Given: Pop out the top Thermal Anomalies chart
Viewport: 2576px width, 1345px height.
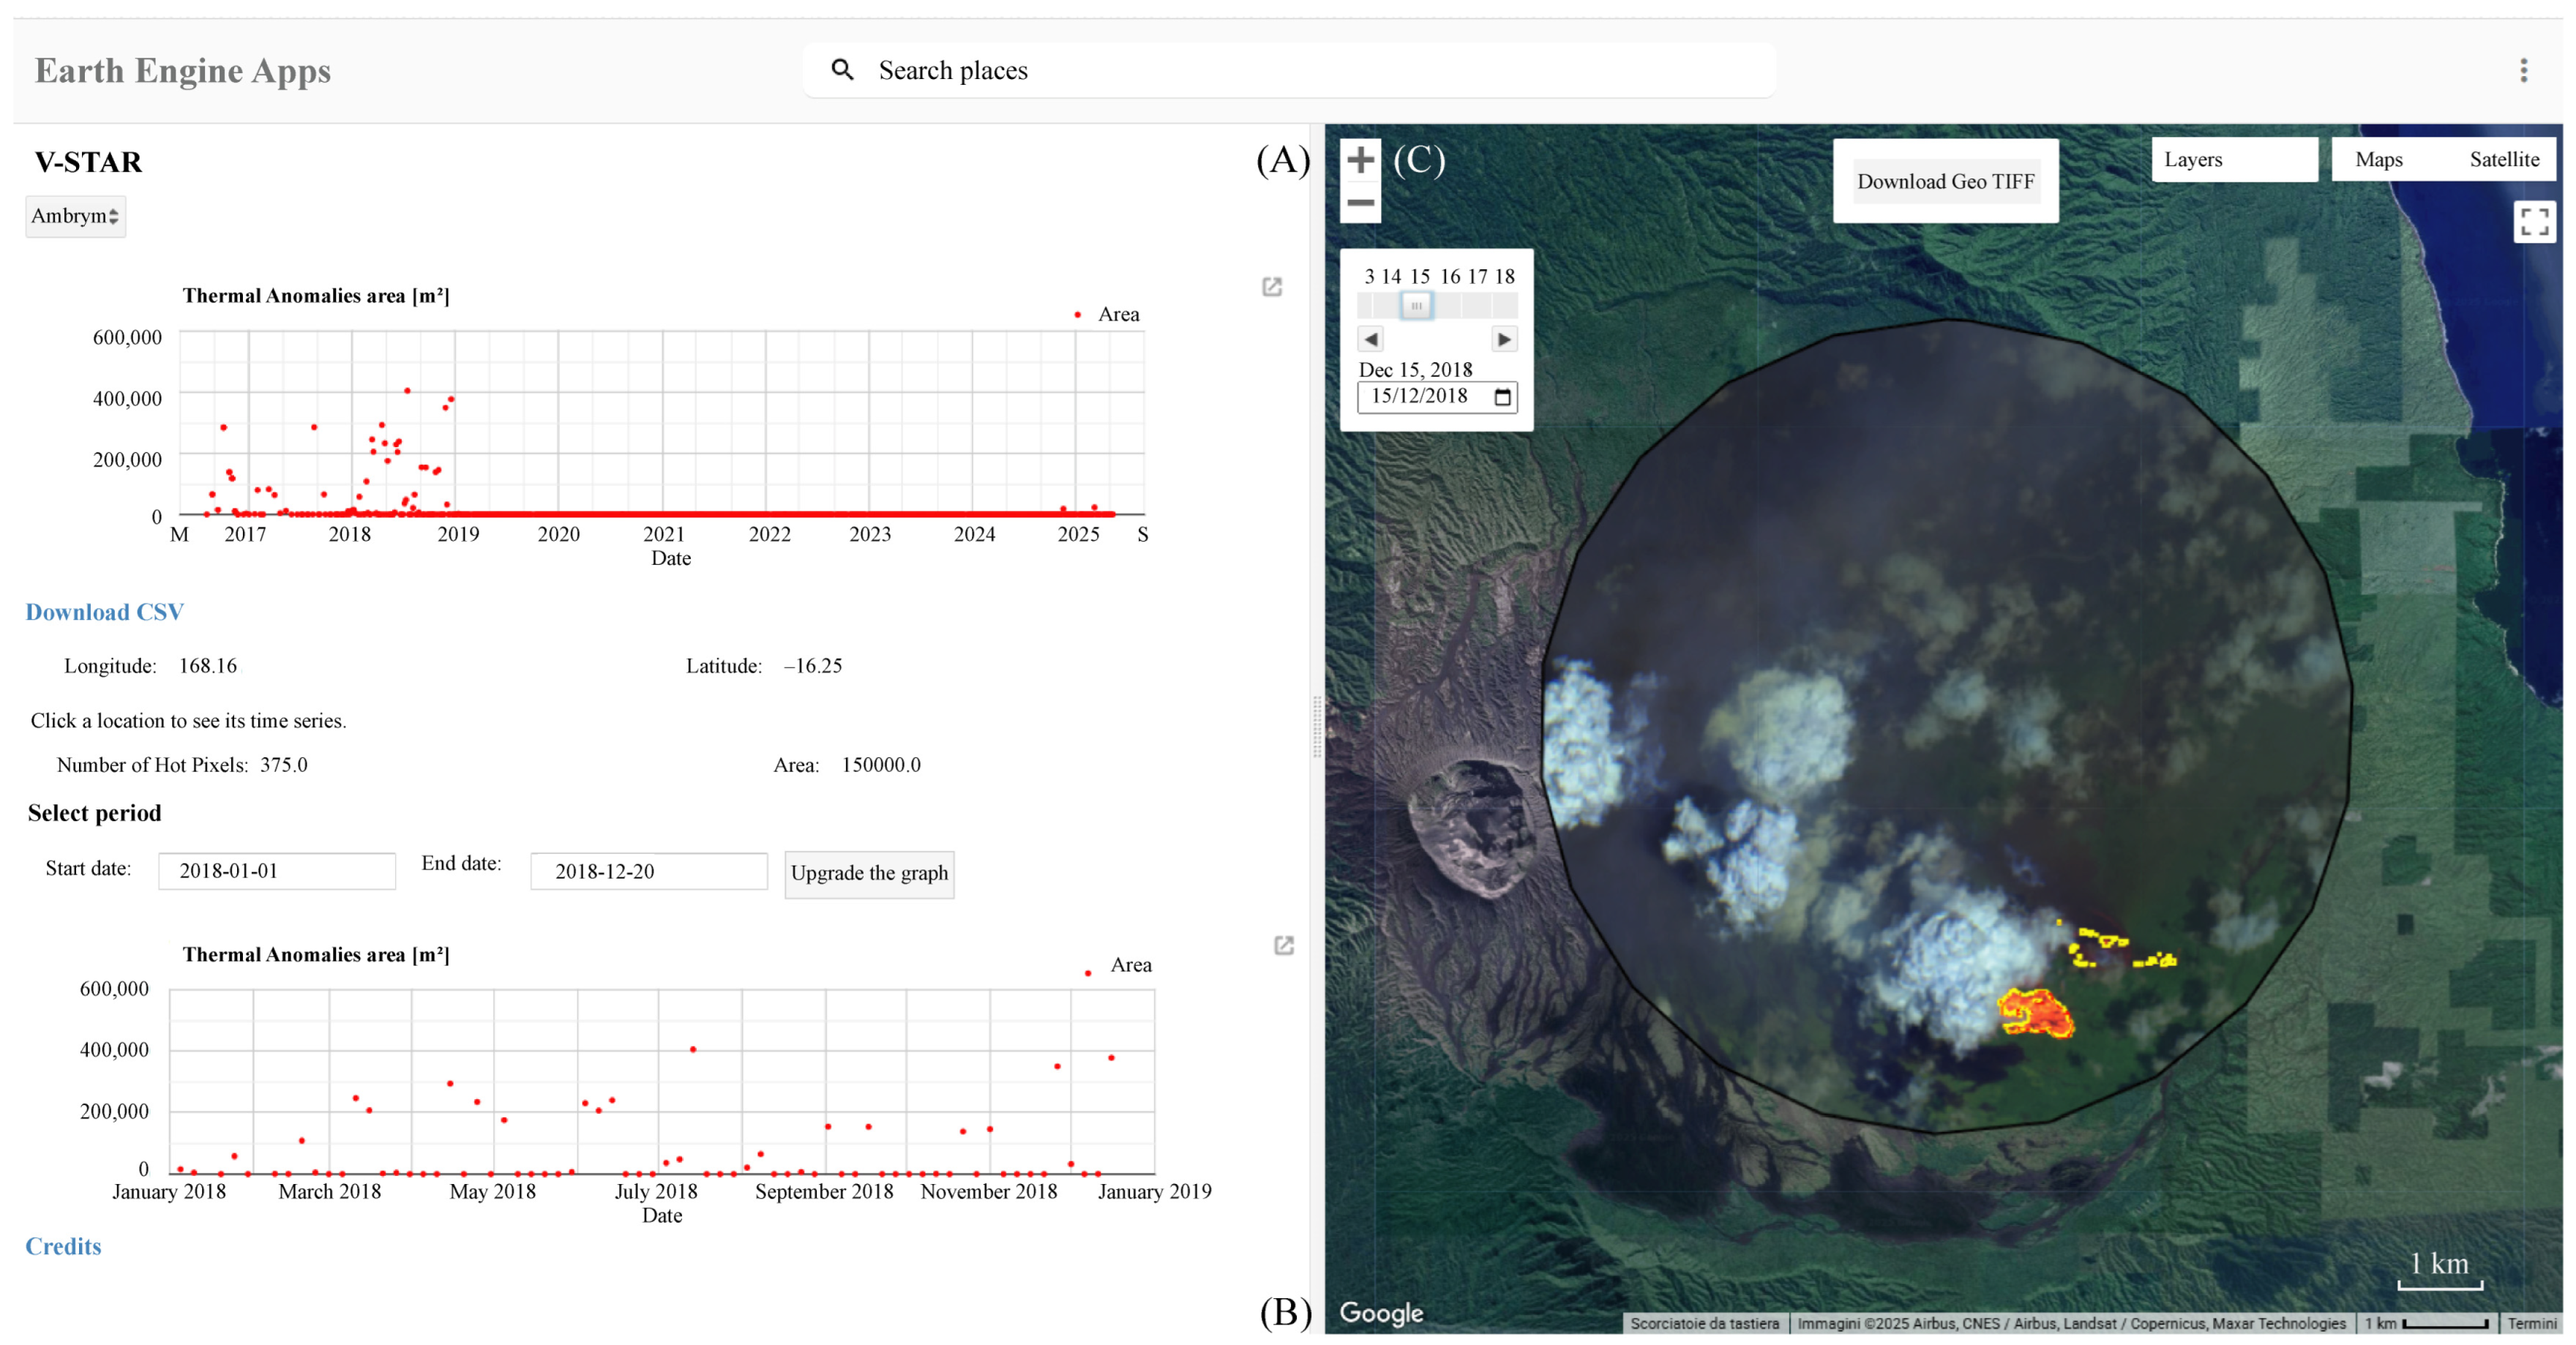Looking at the screenshot, I should coord(1272,287).
